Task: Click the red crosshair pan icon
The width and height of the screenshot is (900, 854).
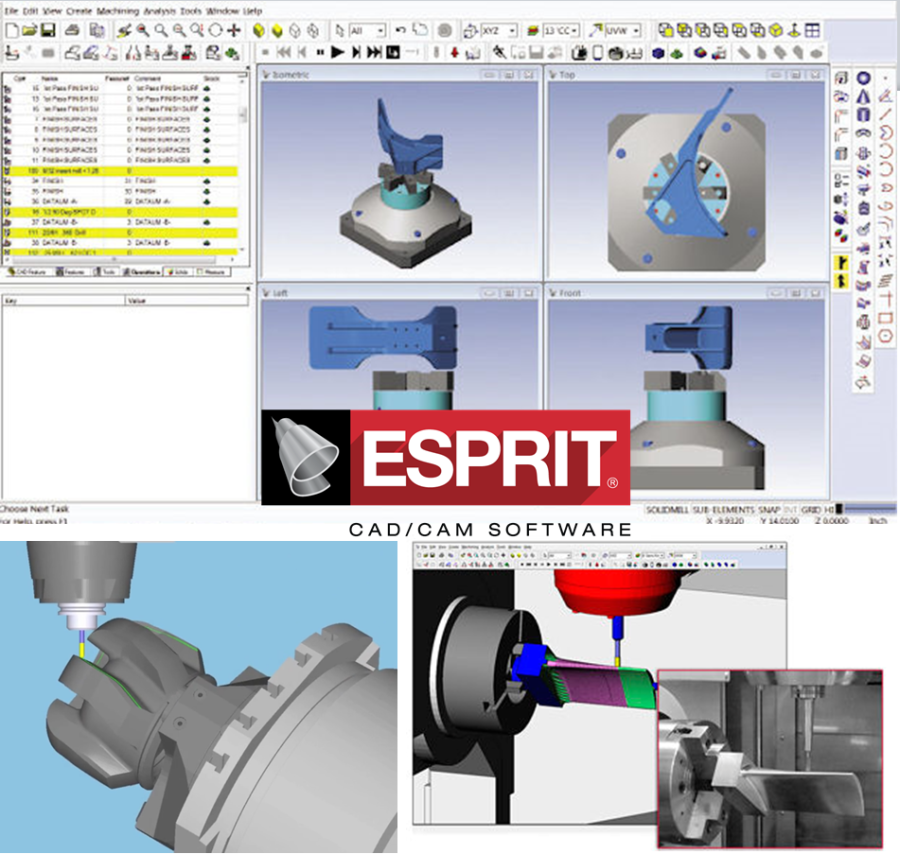Action: click(x=234, y=30)
